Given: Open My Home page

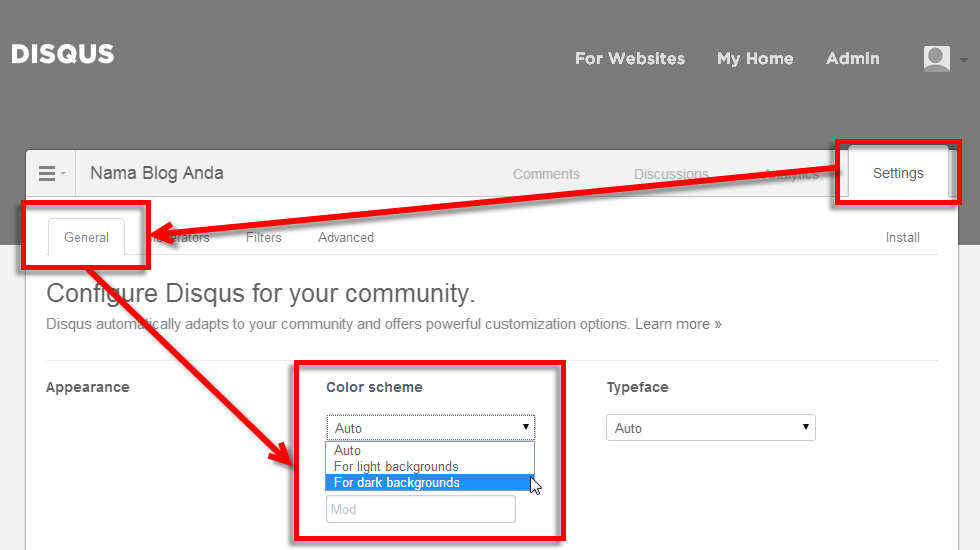Looking at the screenshot, I should [755, 59].
